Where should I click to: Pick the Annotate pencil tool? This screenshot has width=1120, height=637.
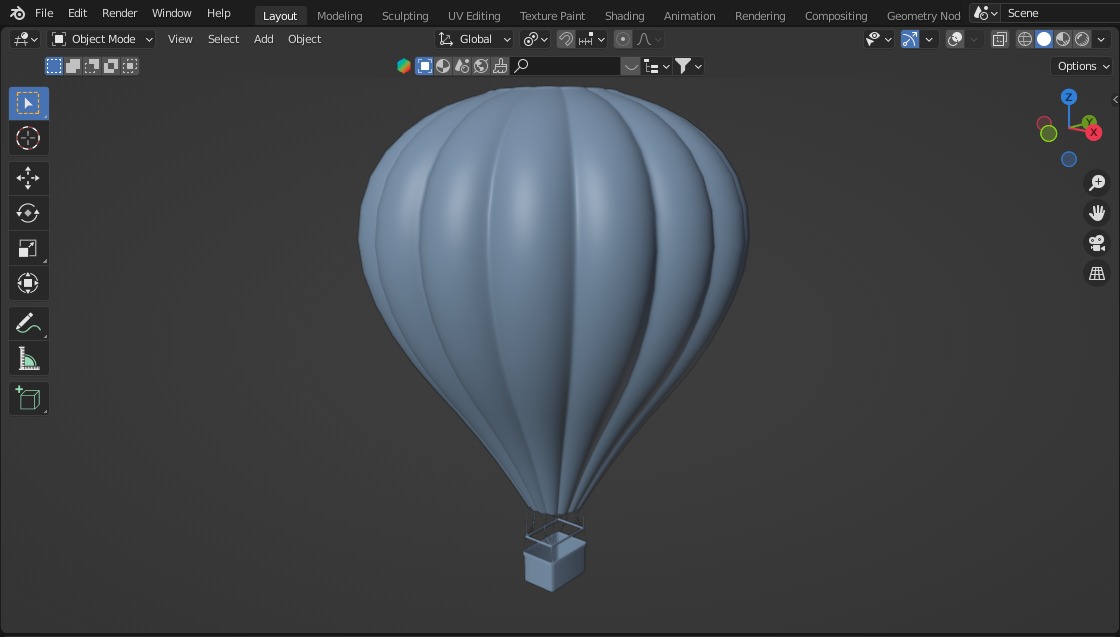click(29, 323)
